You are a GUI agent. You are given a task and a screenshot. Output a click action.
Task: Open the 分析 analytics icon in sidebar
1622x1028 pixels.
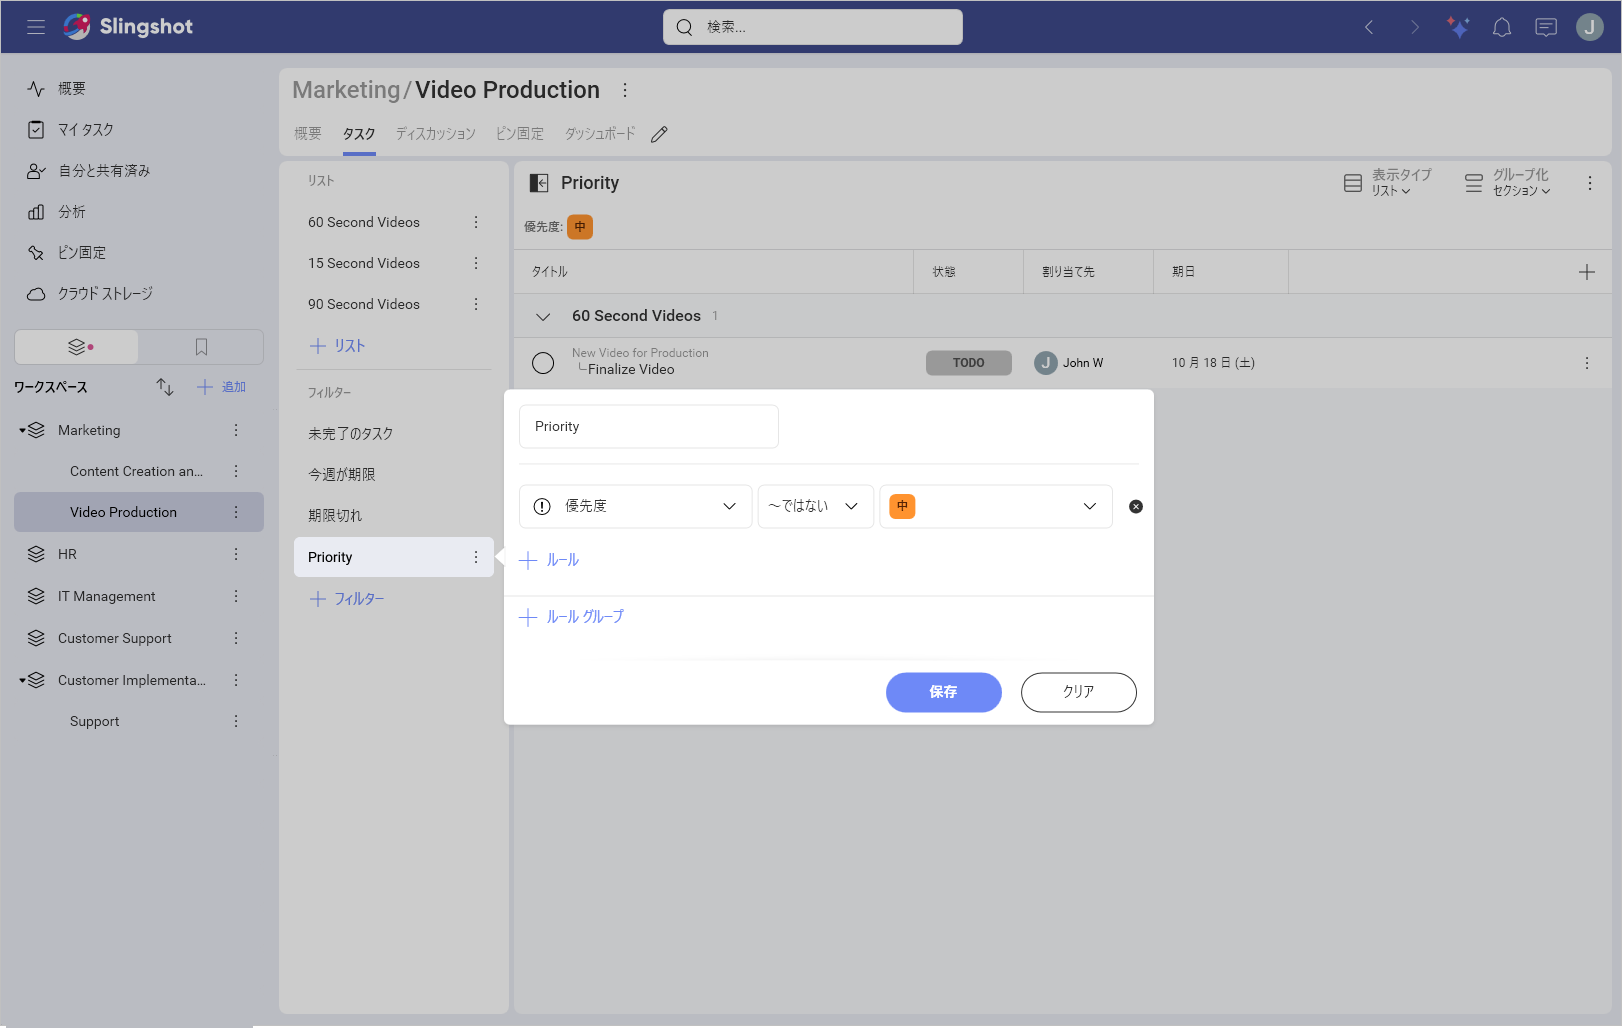(36, 211)
